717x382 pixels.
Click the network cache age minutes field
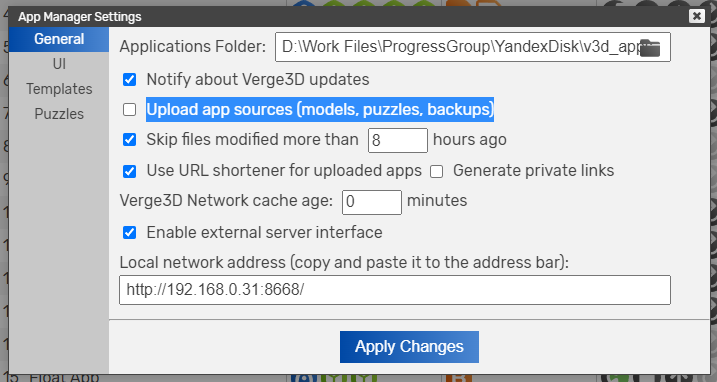pos(372,202)
